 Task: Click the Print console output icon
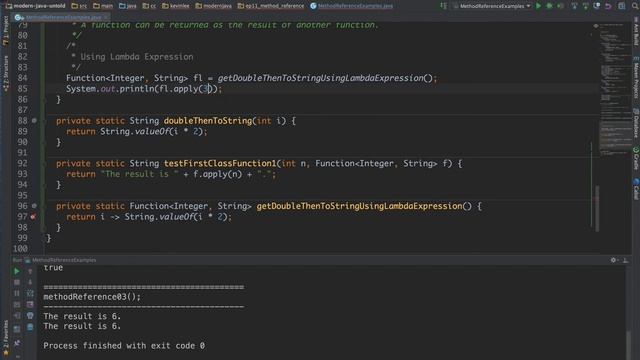(30, 316)
